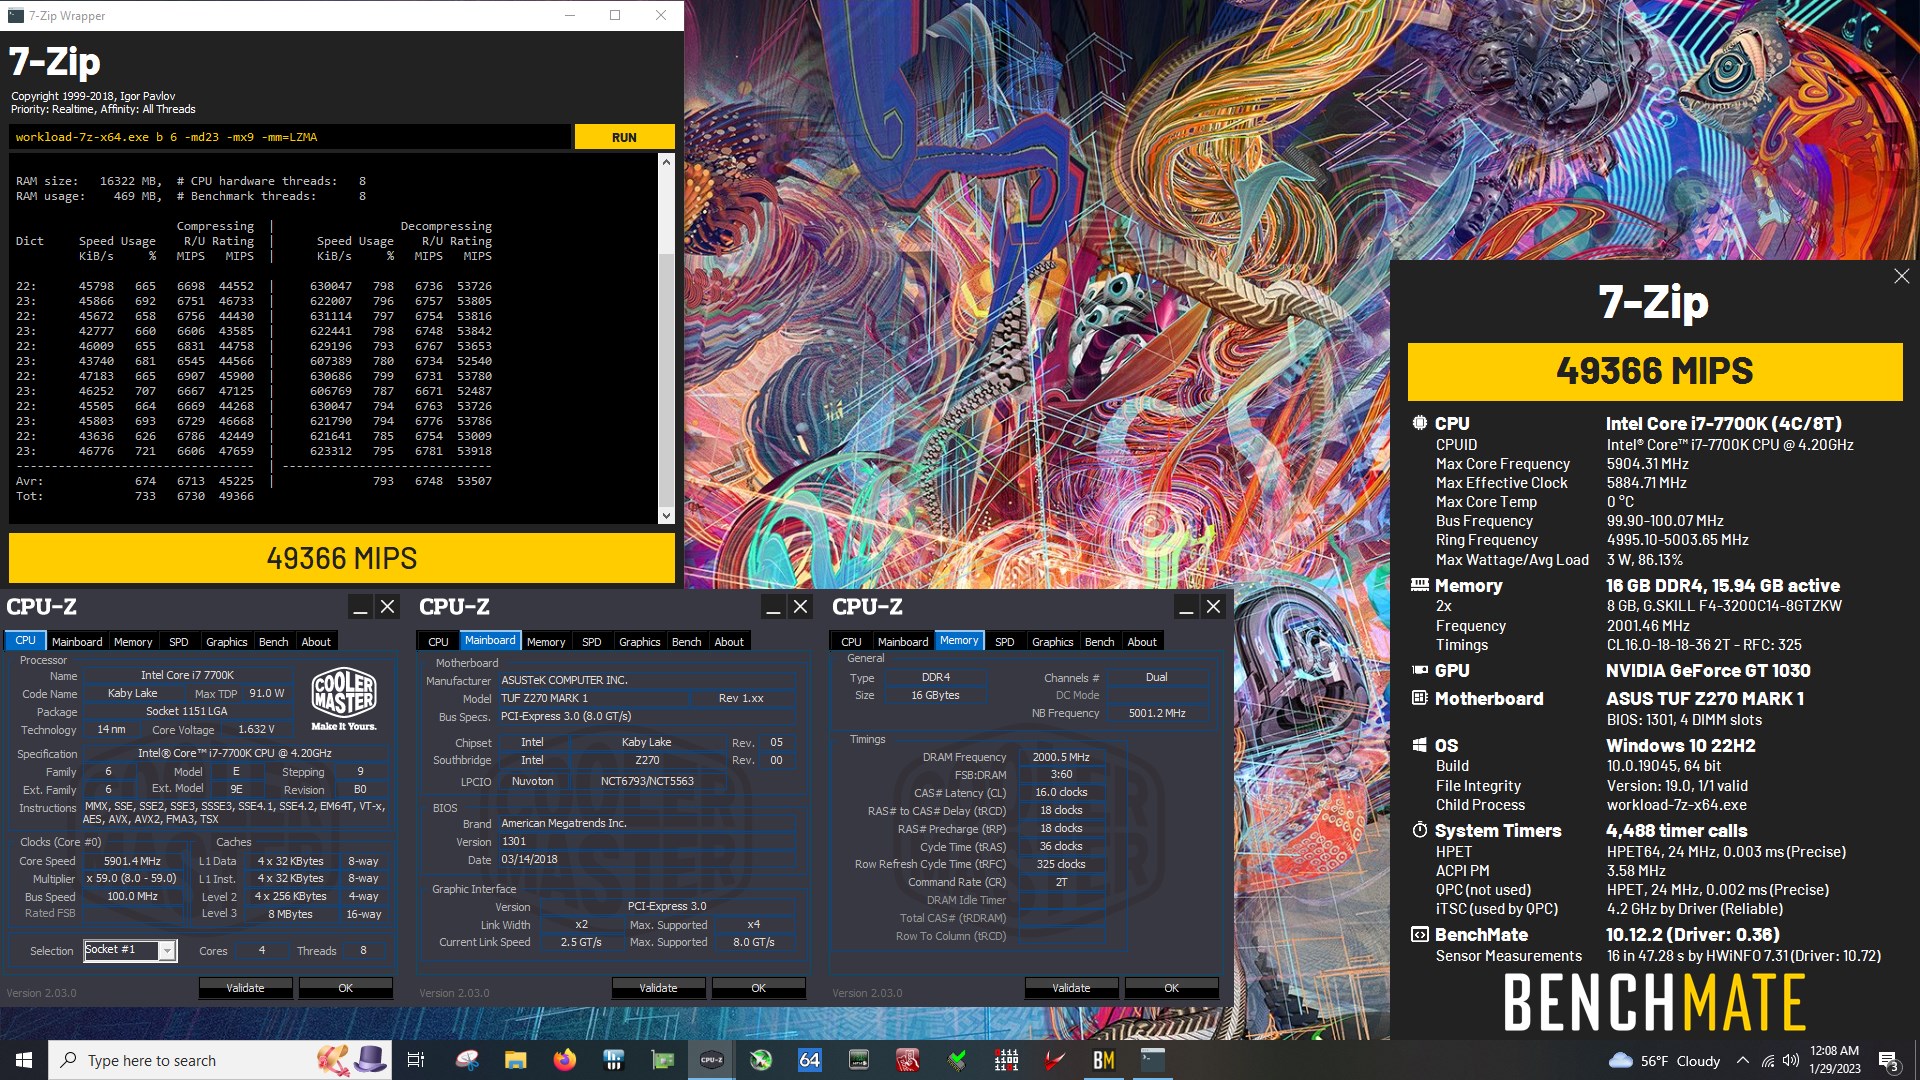Click the GPU card icon in BenchMate panel
The height and width of the screenshot is (1080, 1920).
(x=1419, y=670)
